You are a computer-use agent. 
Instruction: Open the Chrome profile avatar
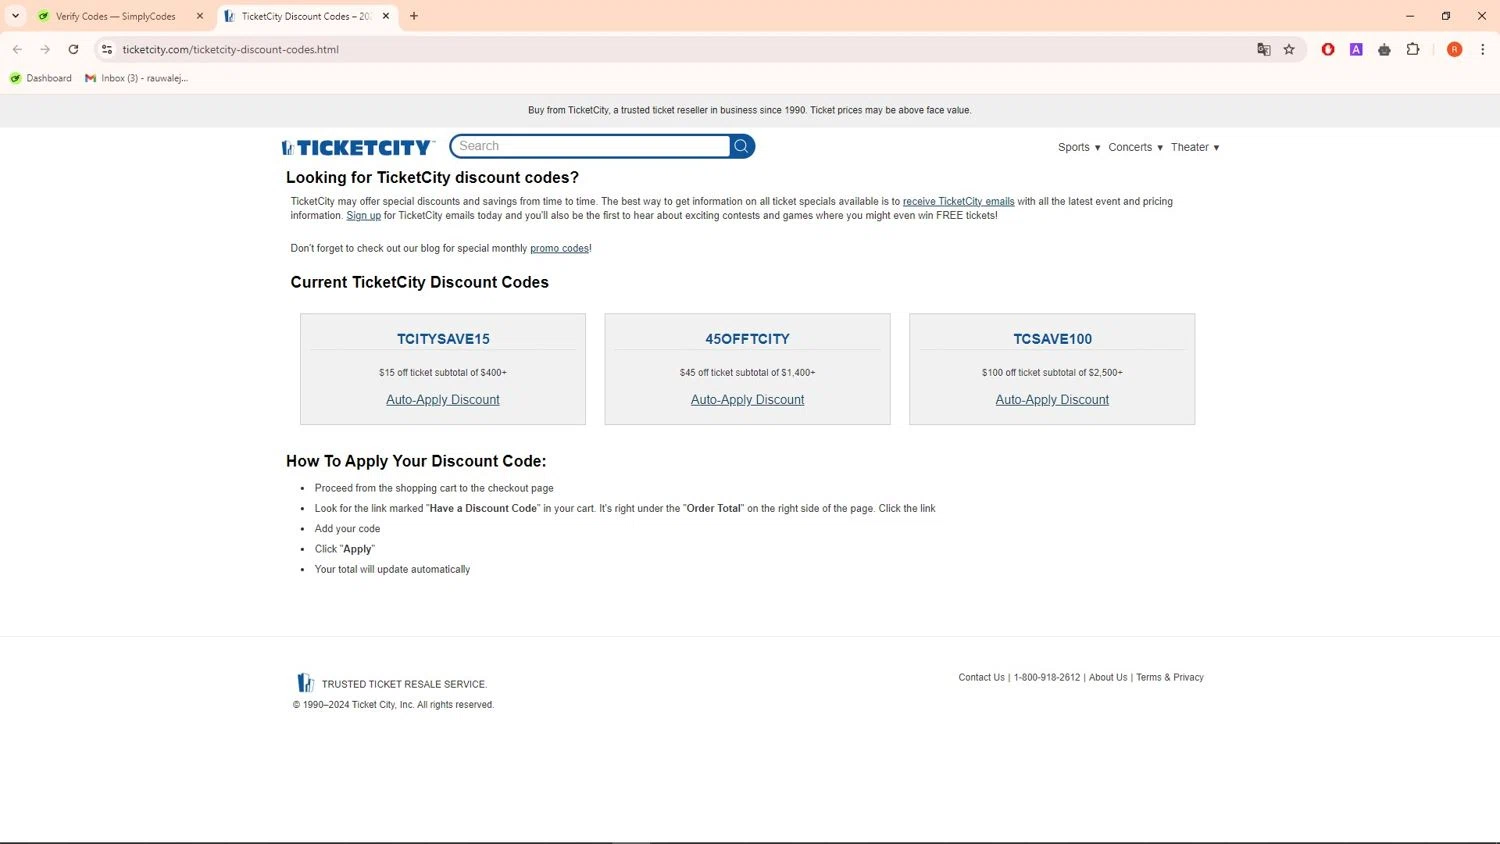coord(1454,49)
